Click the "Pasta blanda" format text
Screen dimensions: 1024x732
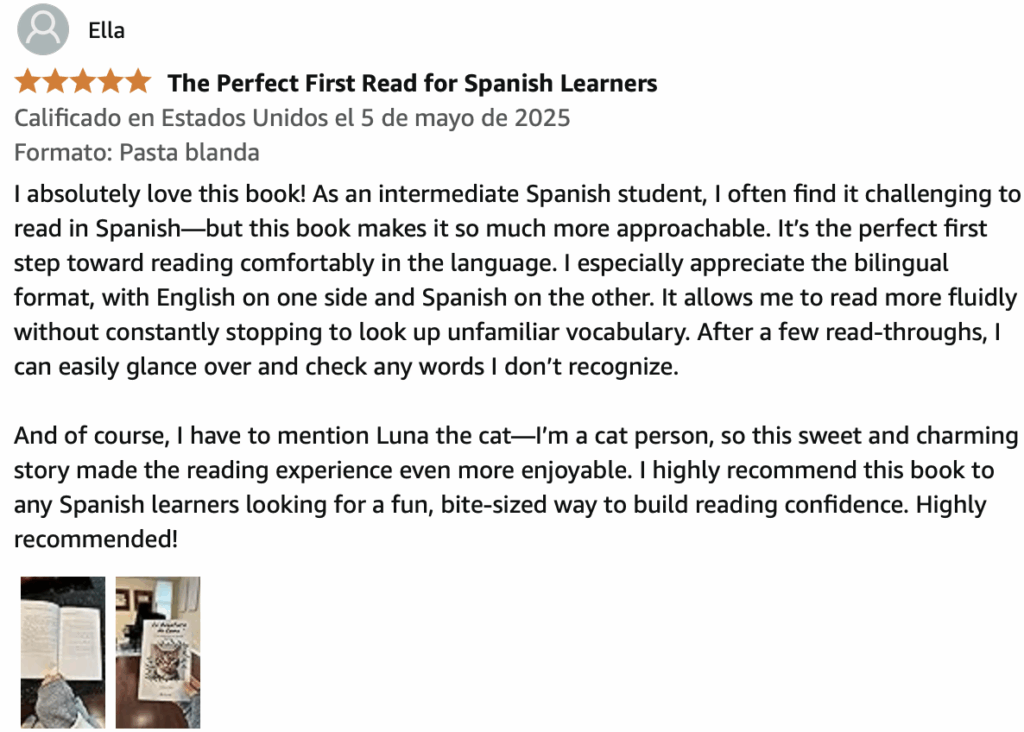click(x=189, y=152)
